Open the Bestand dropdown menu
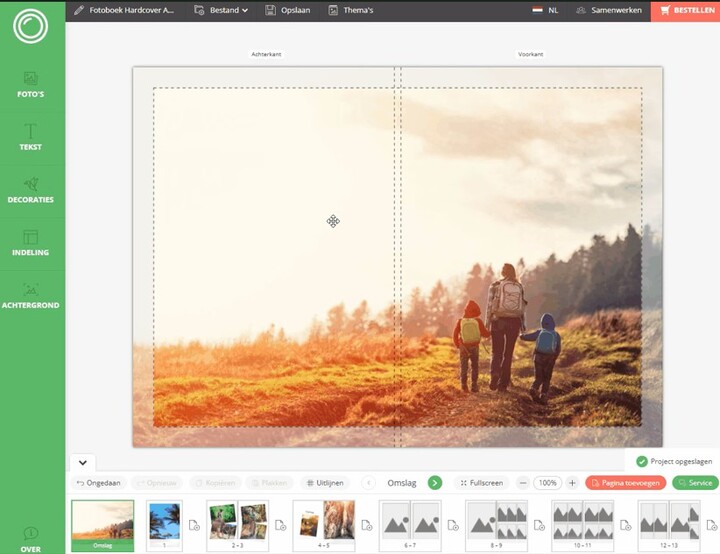Viewport: 720px width, 554px height. pyautogui.click(x=221, y=10)
